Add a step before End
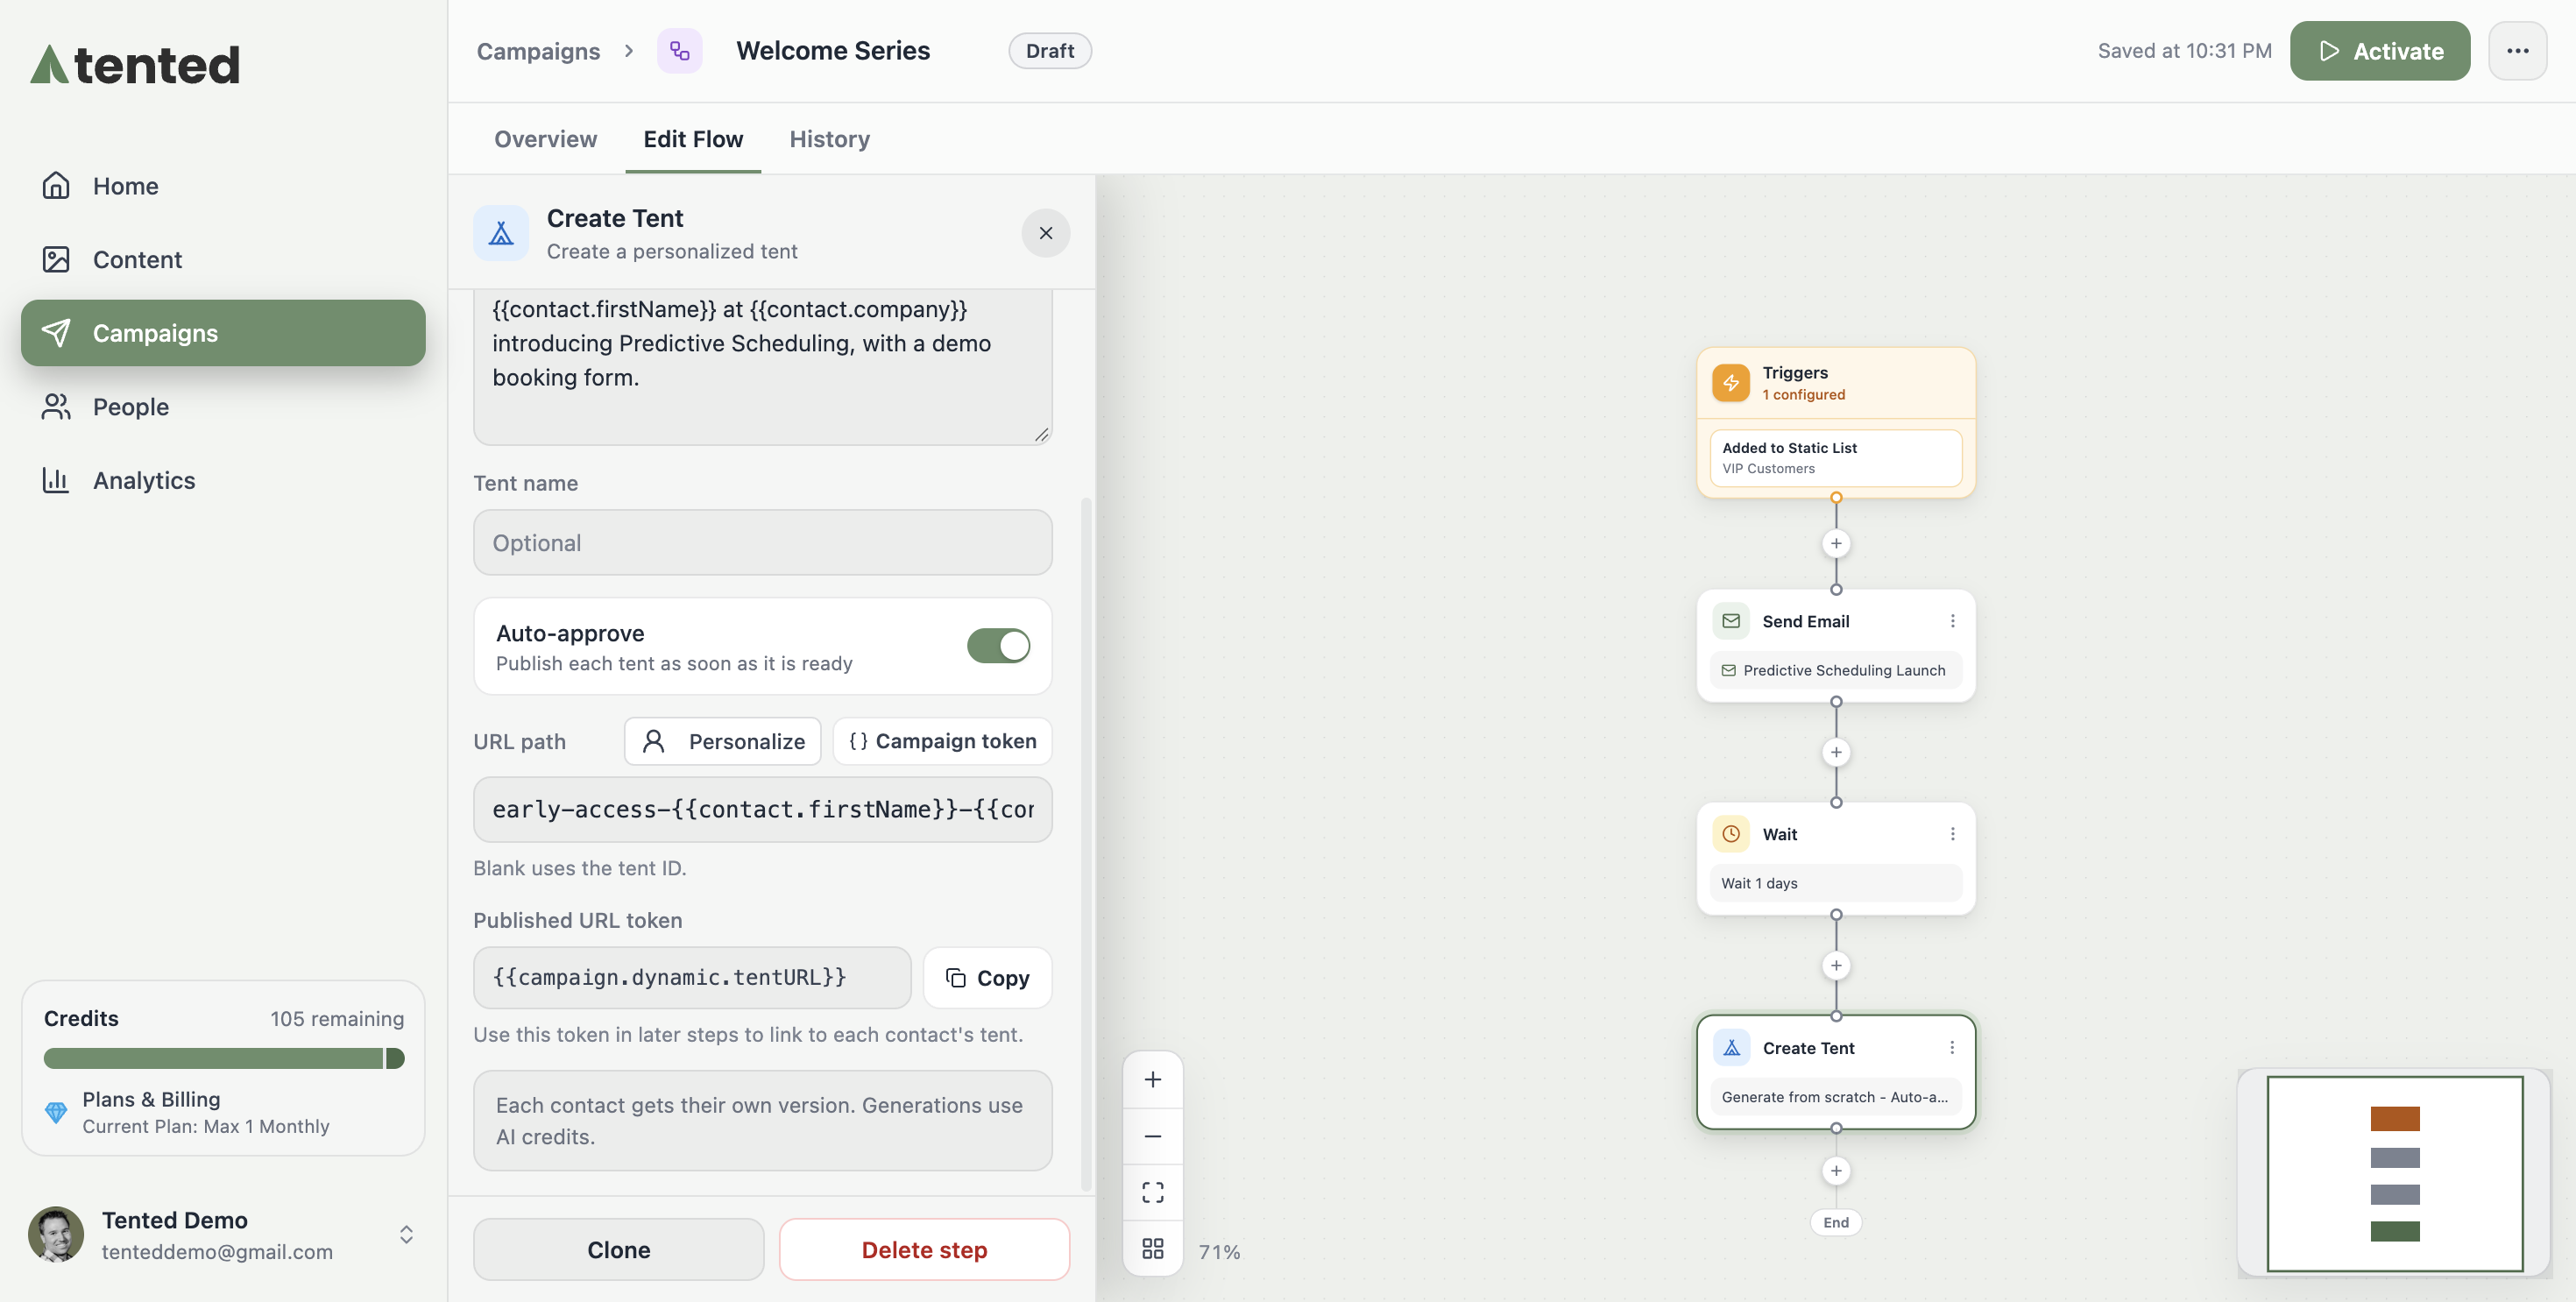Image resolution: width=2576 pixels, height=1302 pixels. [x=1835, y=1171]
